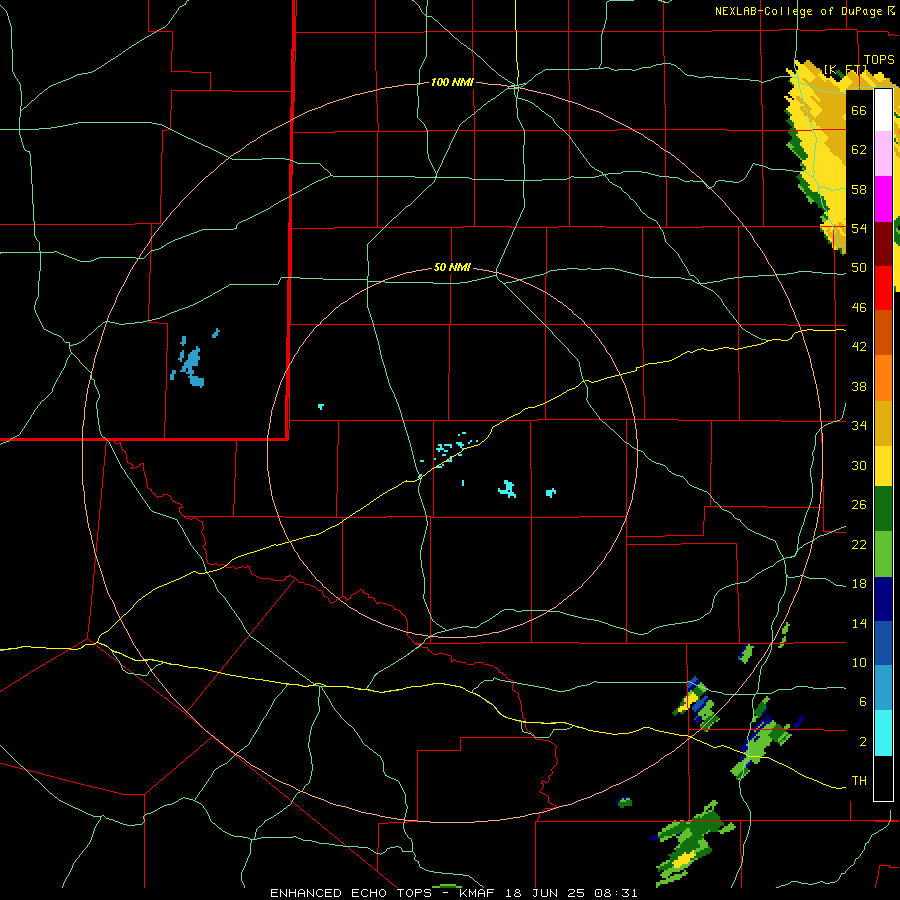Screen dimensions: 900x900
Task: Click the "10" legend value
Action: [859, 663]
